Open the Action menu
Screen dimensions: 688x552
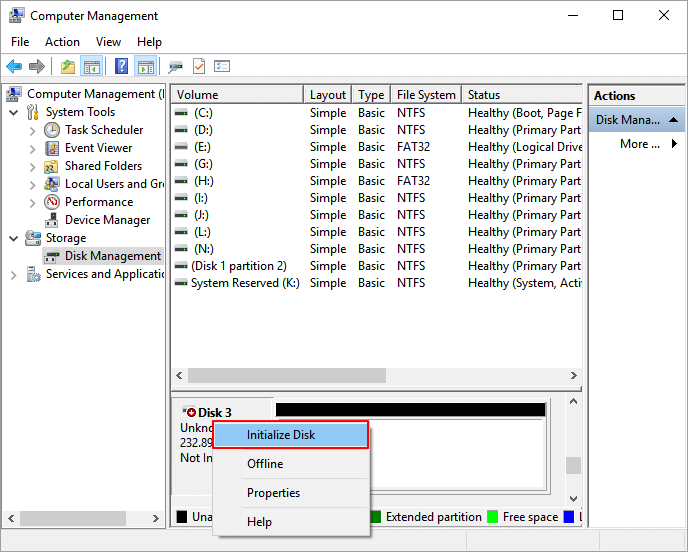62,42
